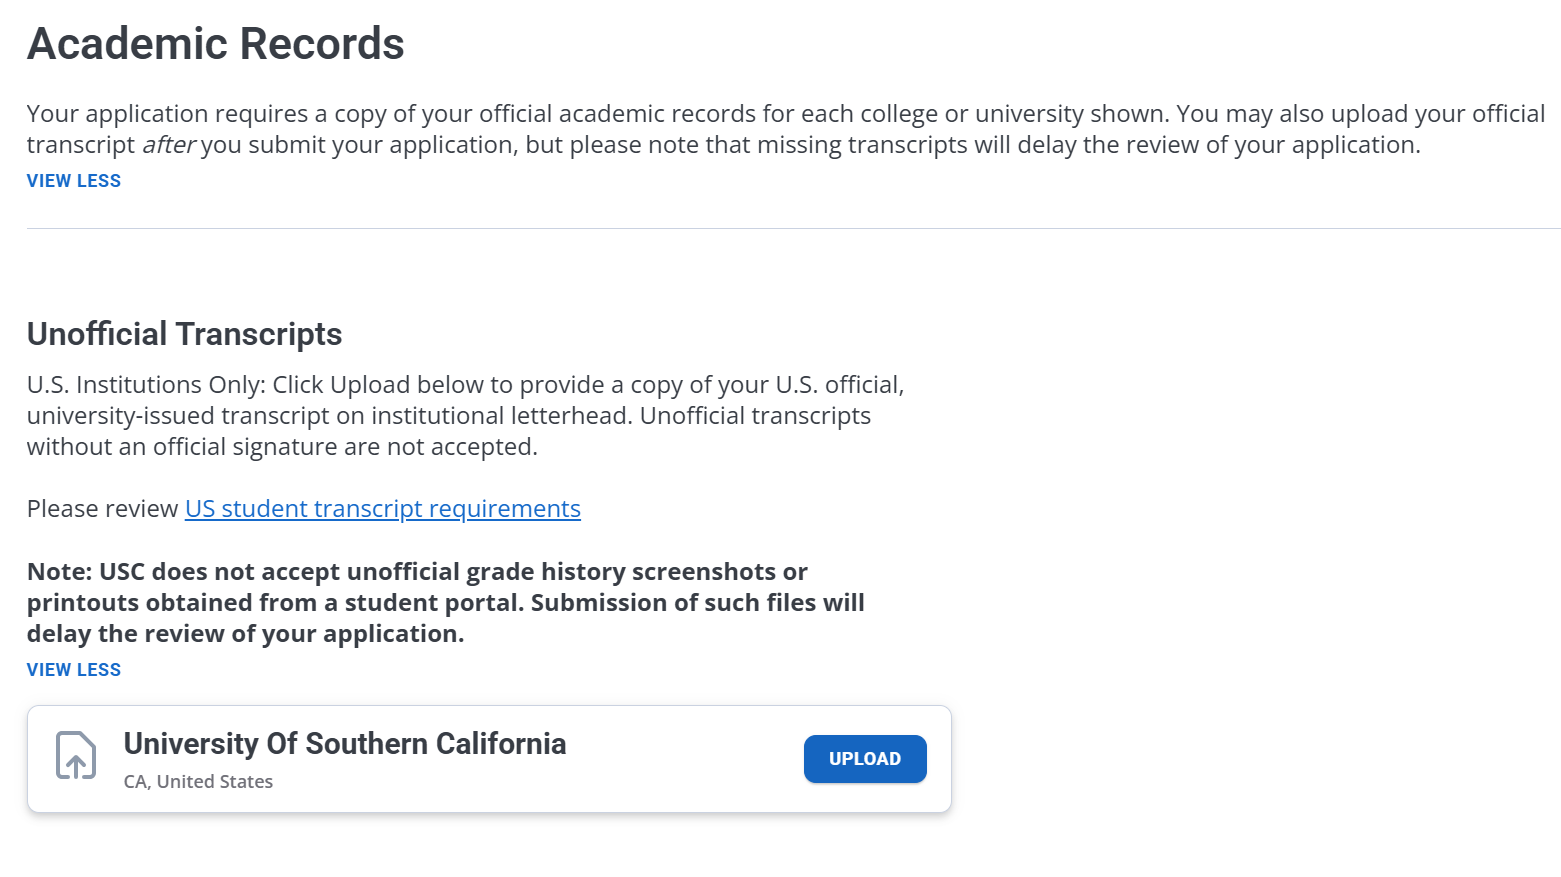Click the file upload document icon
The width and height of the screenshot is (1561, 877).
coord(76,755)
